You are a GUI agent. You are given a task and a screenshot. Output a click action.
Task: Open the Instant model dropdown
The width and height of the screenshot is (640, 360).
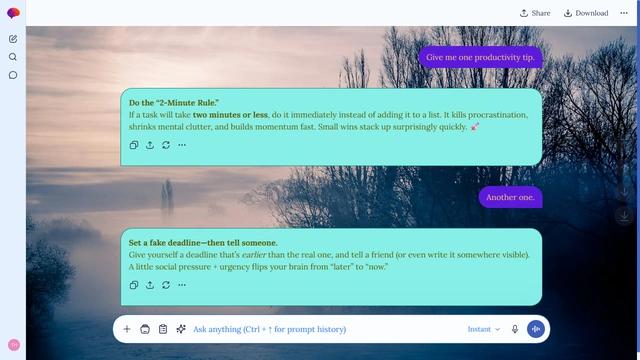pos(484,329)
